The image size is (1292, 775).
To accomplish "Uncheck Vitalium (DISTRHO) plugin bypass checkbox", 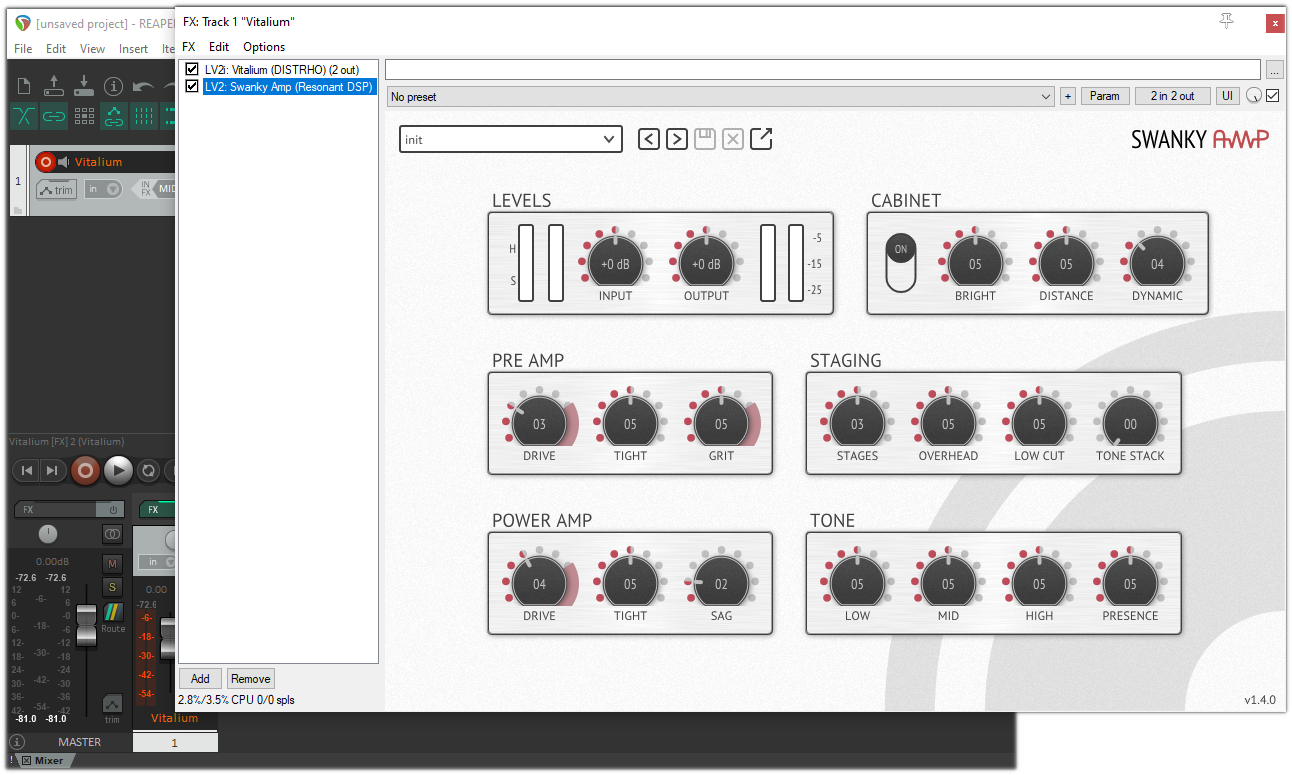I will click(x=193, y=70).
